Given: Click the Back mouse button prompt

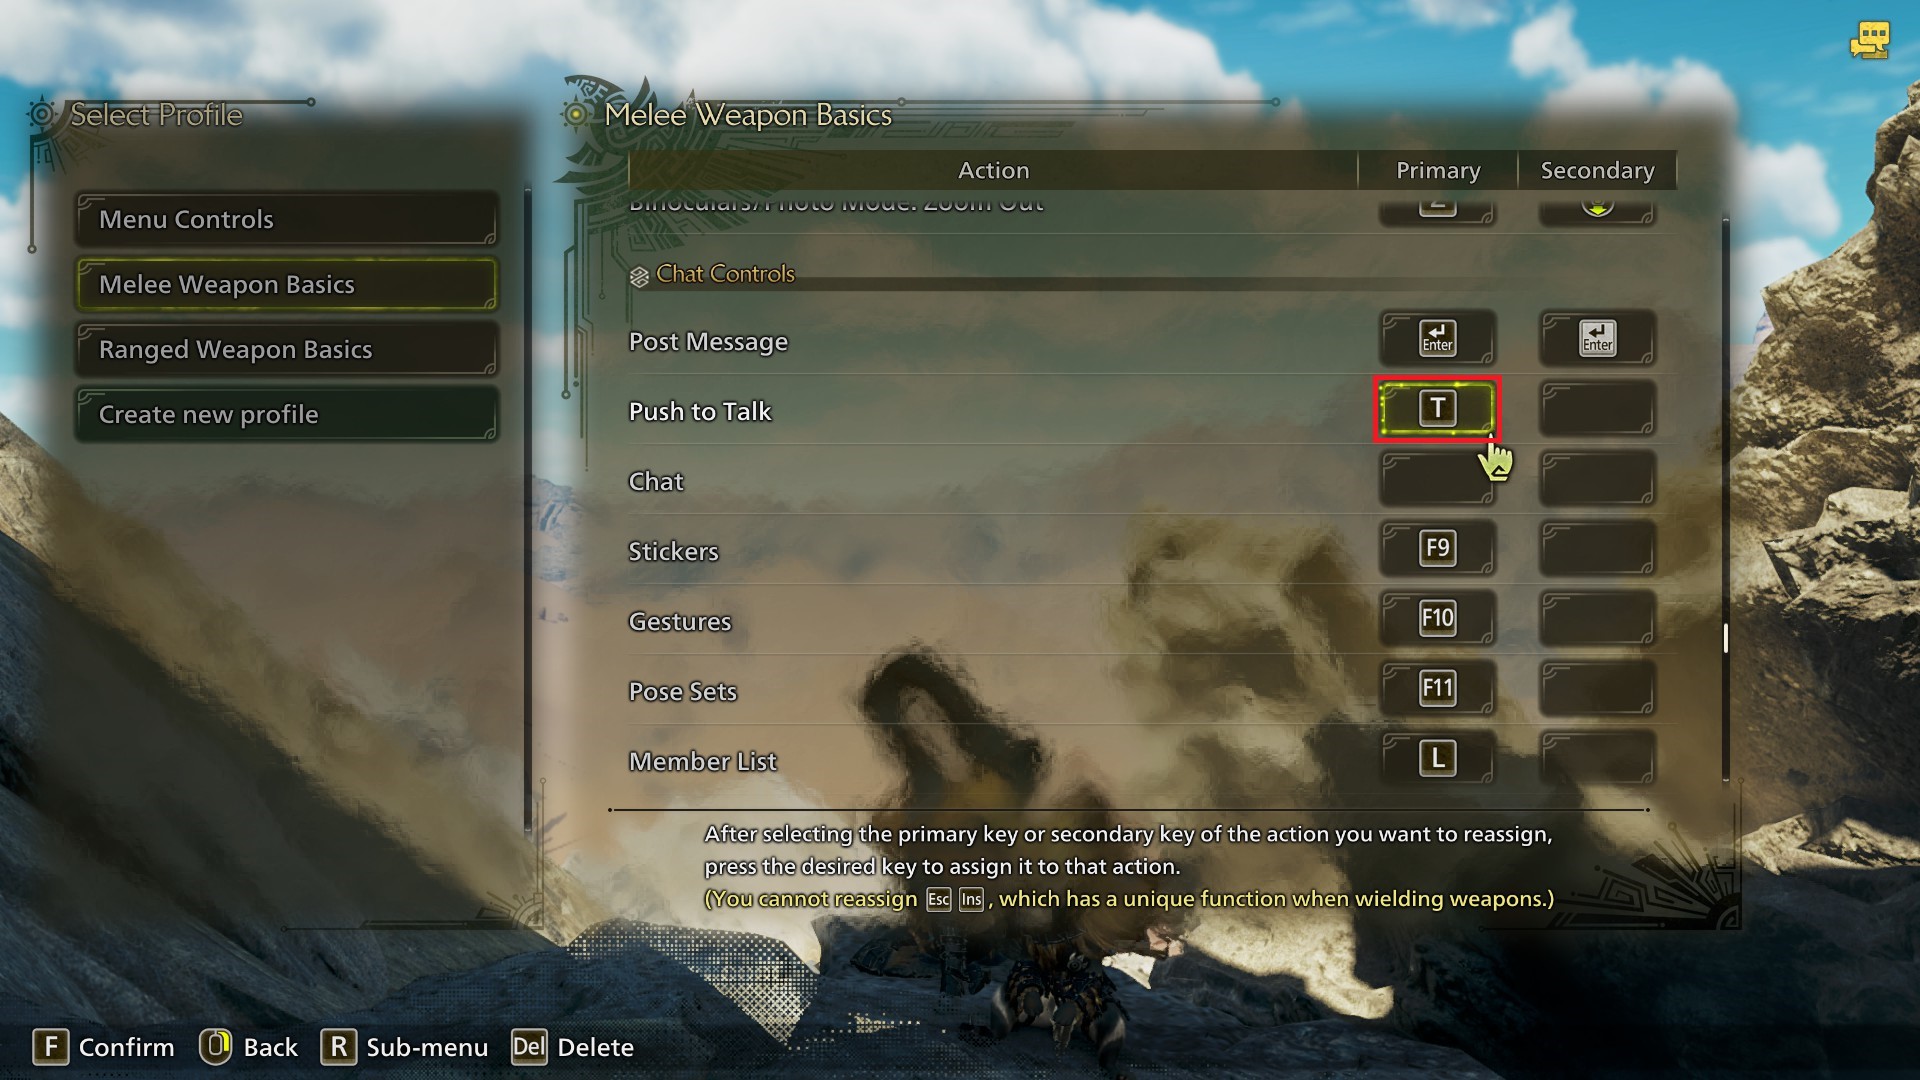Looking at the screenshot, I should click(x=248, y=1047).
